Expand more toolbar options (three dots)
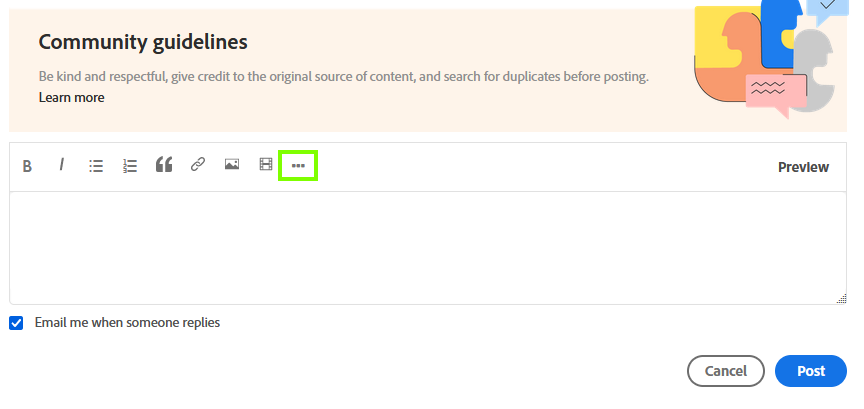This screenshot has width=864, height=409. [x=298, y=166]
